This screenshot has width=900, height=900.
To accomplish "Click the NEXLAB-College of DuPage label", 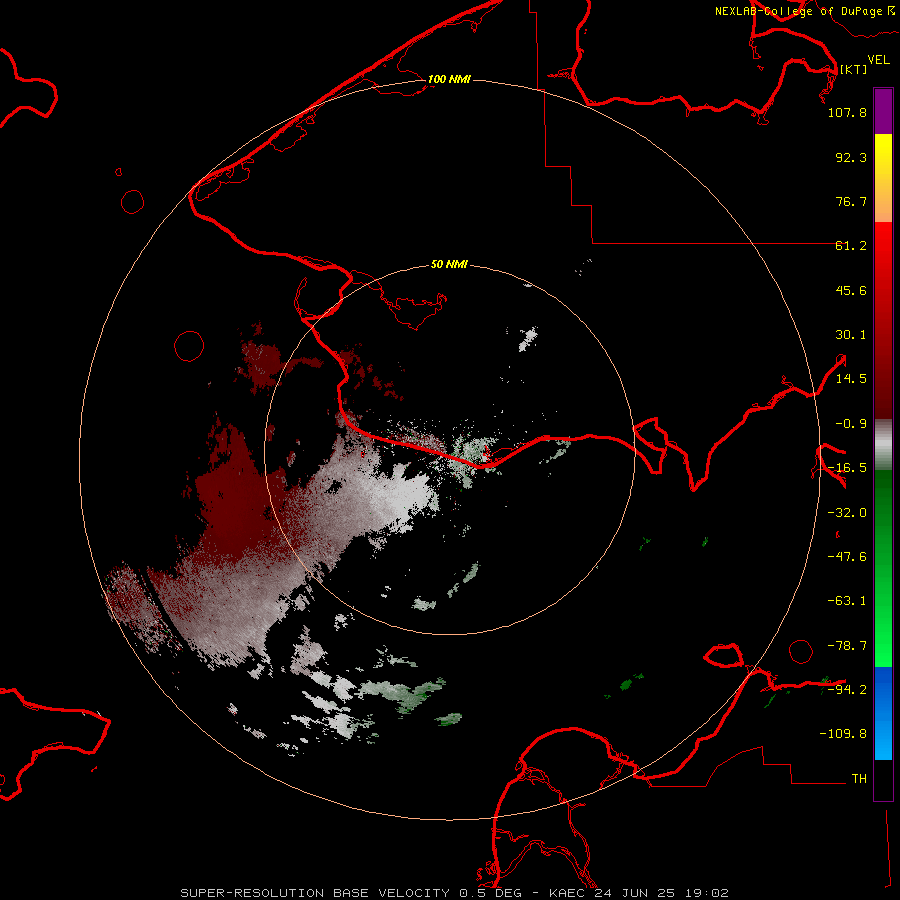I will click(x=798, y=11).
